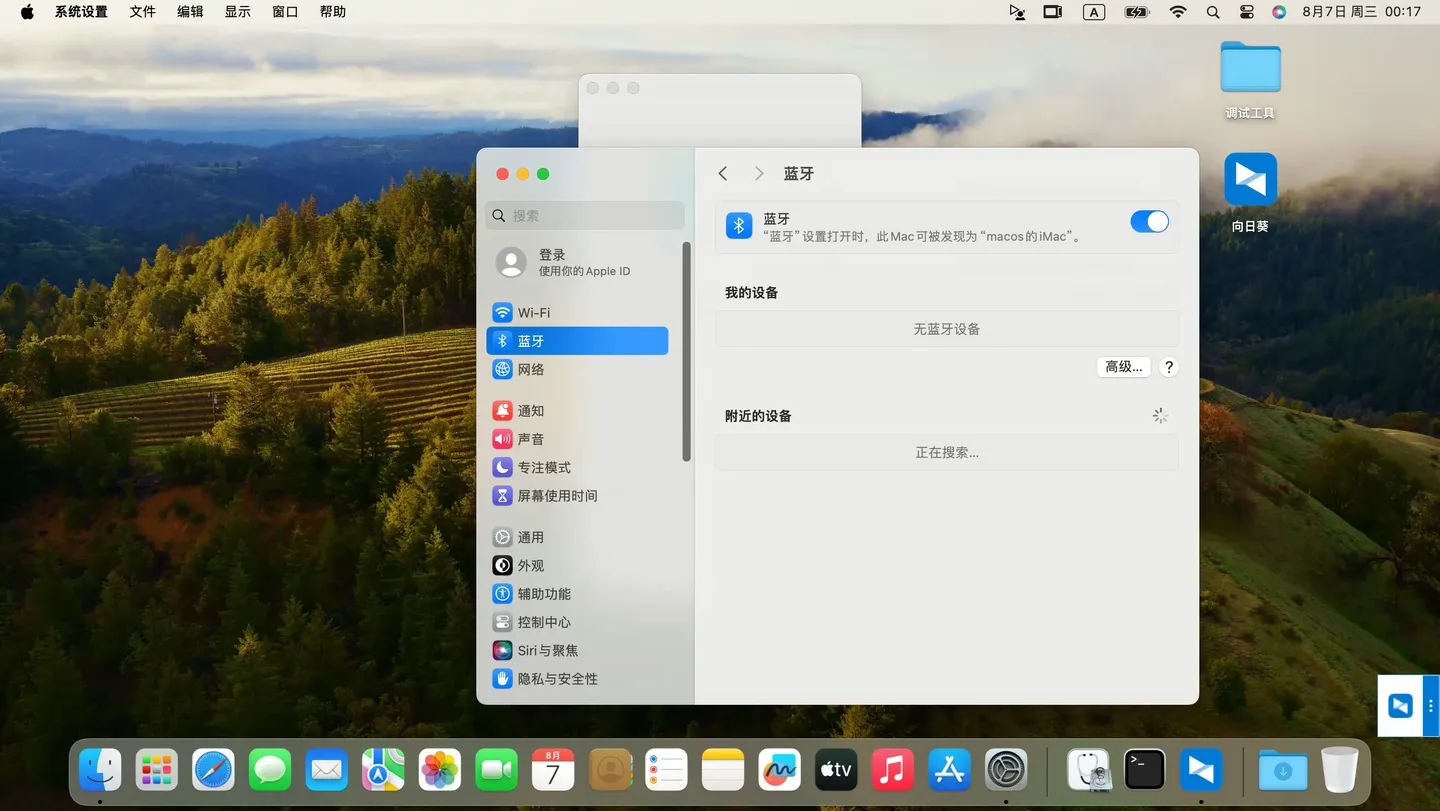This screenshot has width=1440, height=811.
Task: Open the 编辑 (Edit) menu
Action: (190, 12)
